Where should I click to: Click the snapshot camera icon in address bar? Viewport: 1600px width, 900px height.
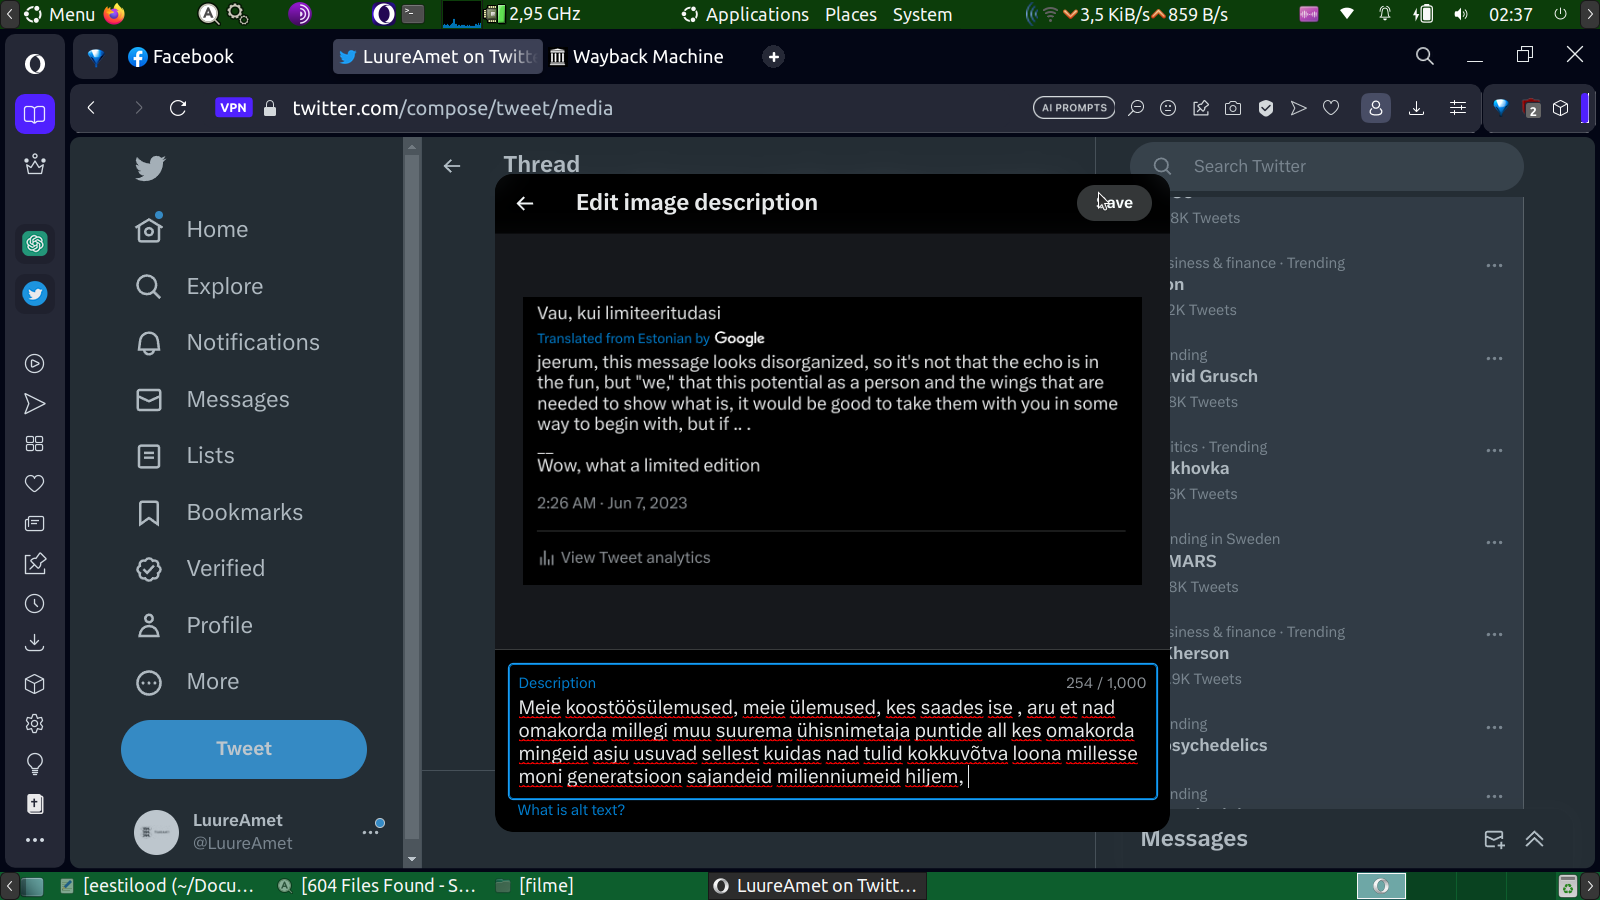1233,108
